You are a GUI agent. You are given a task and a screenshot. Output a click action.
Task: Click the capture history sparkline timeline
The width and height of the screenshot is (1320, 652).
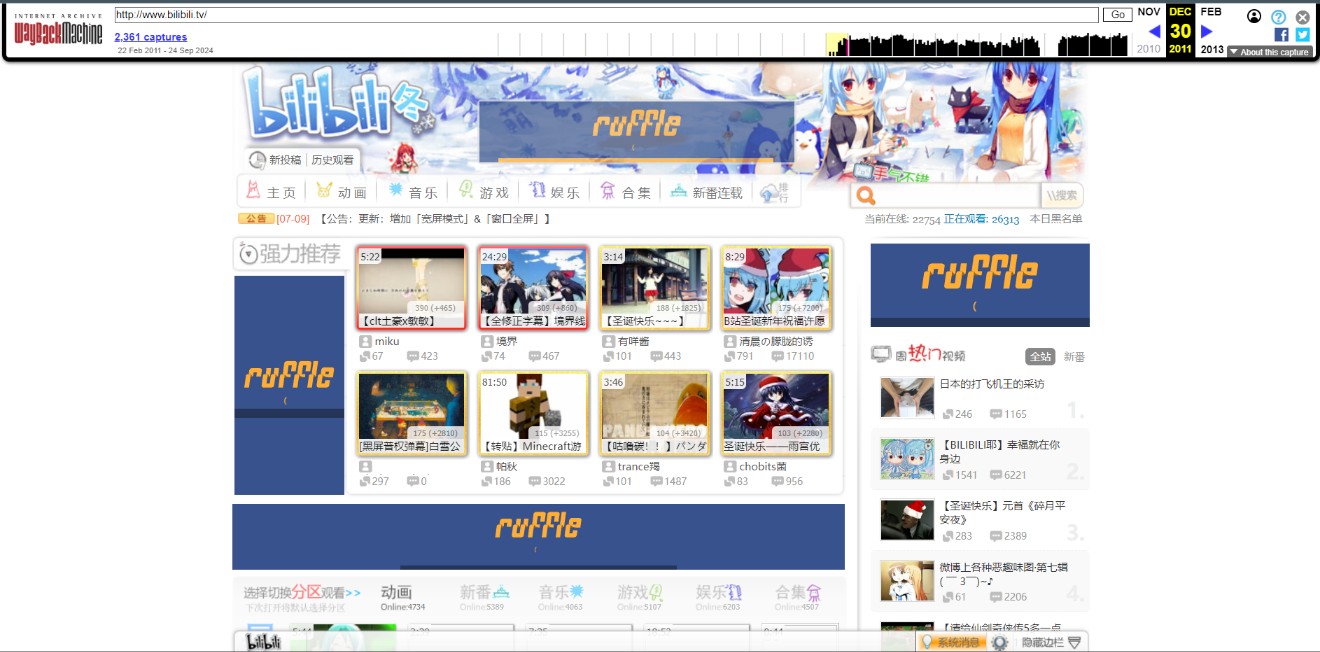coord(812,44)
